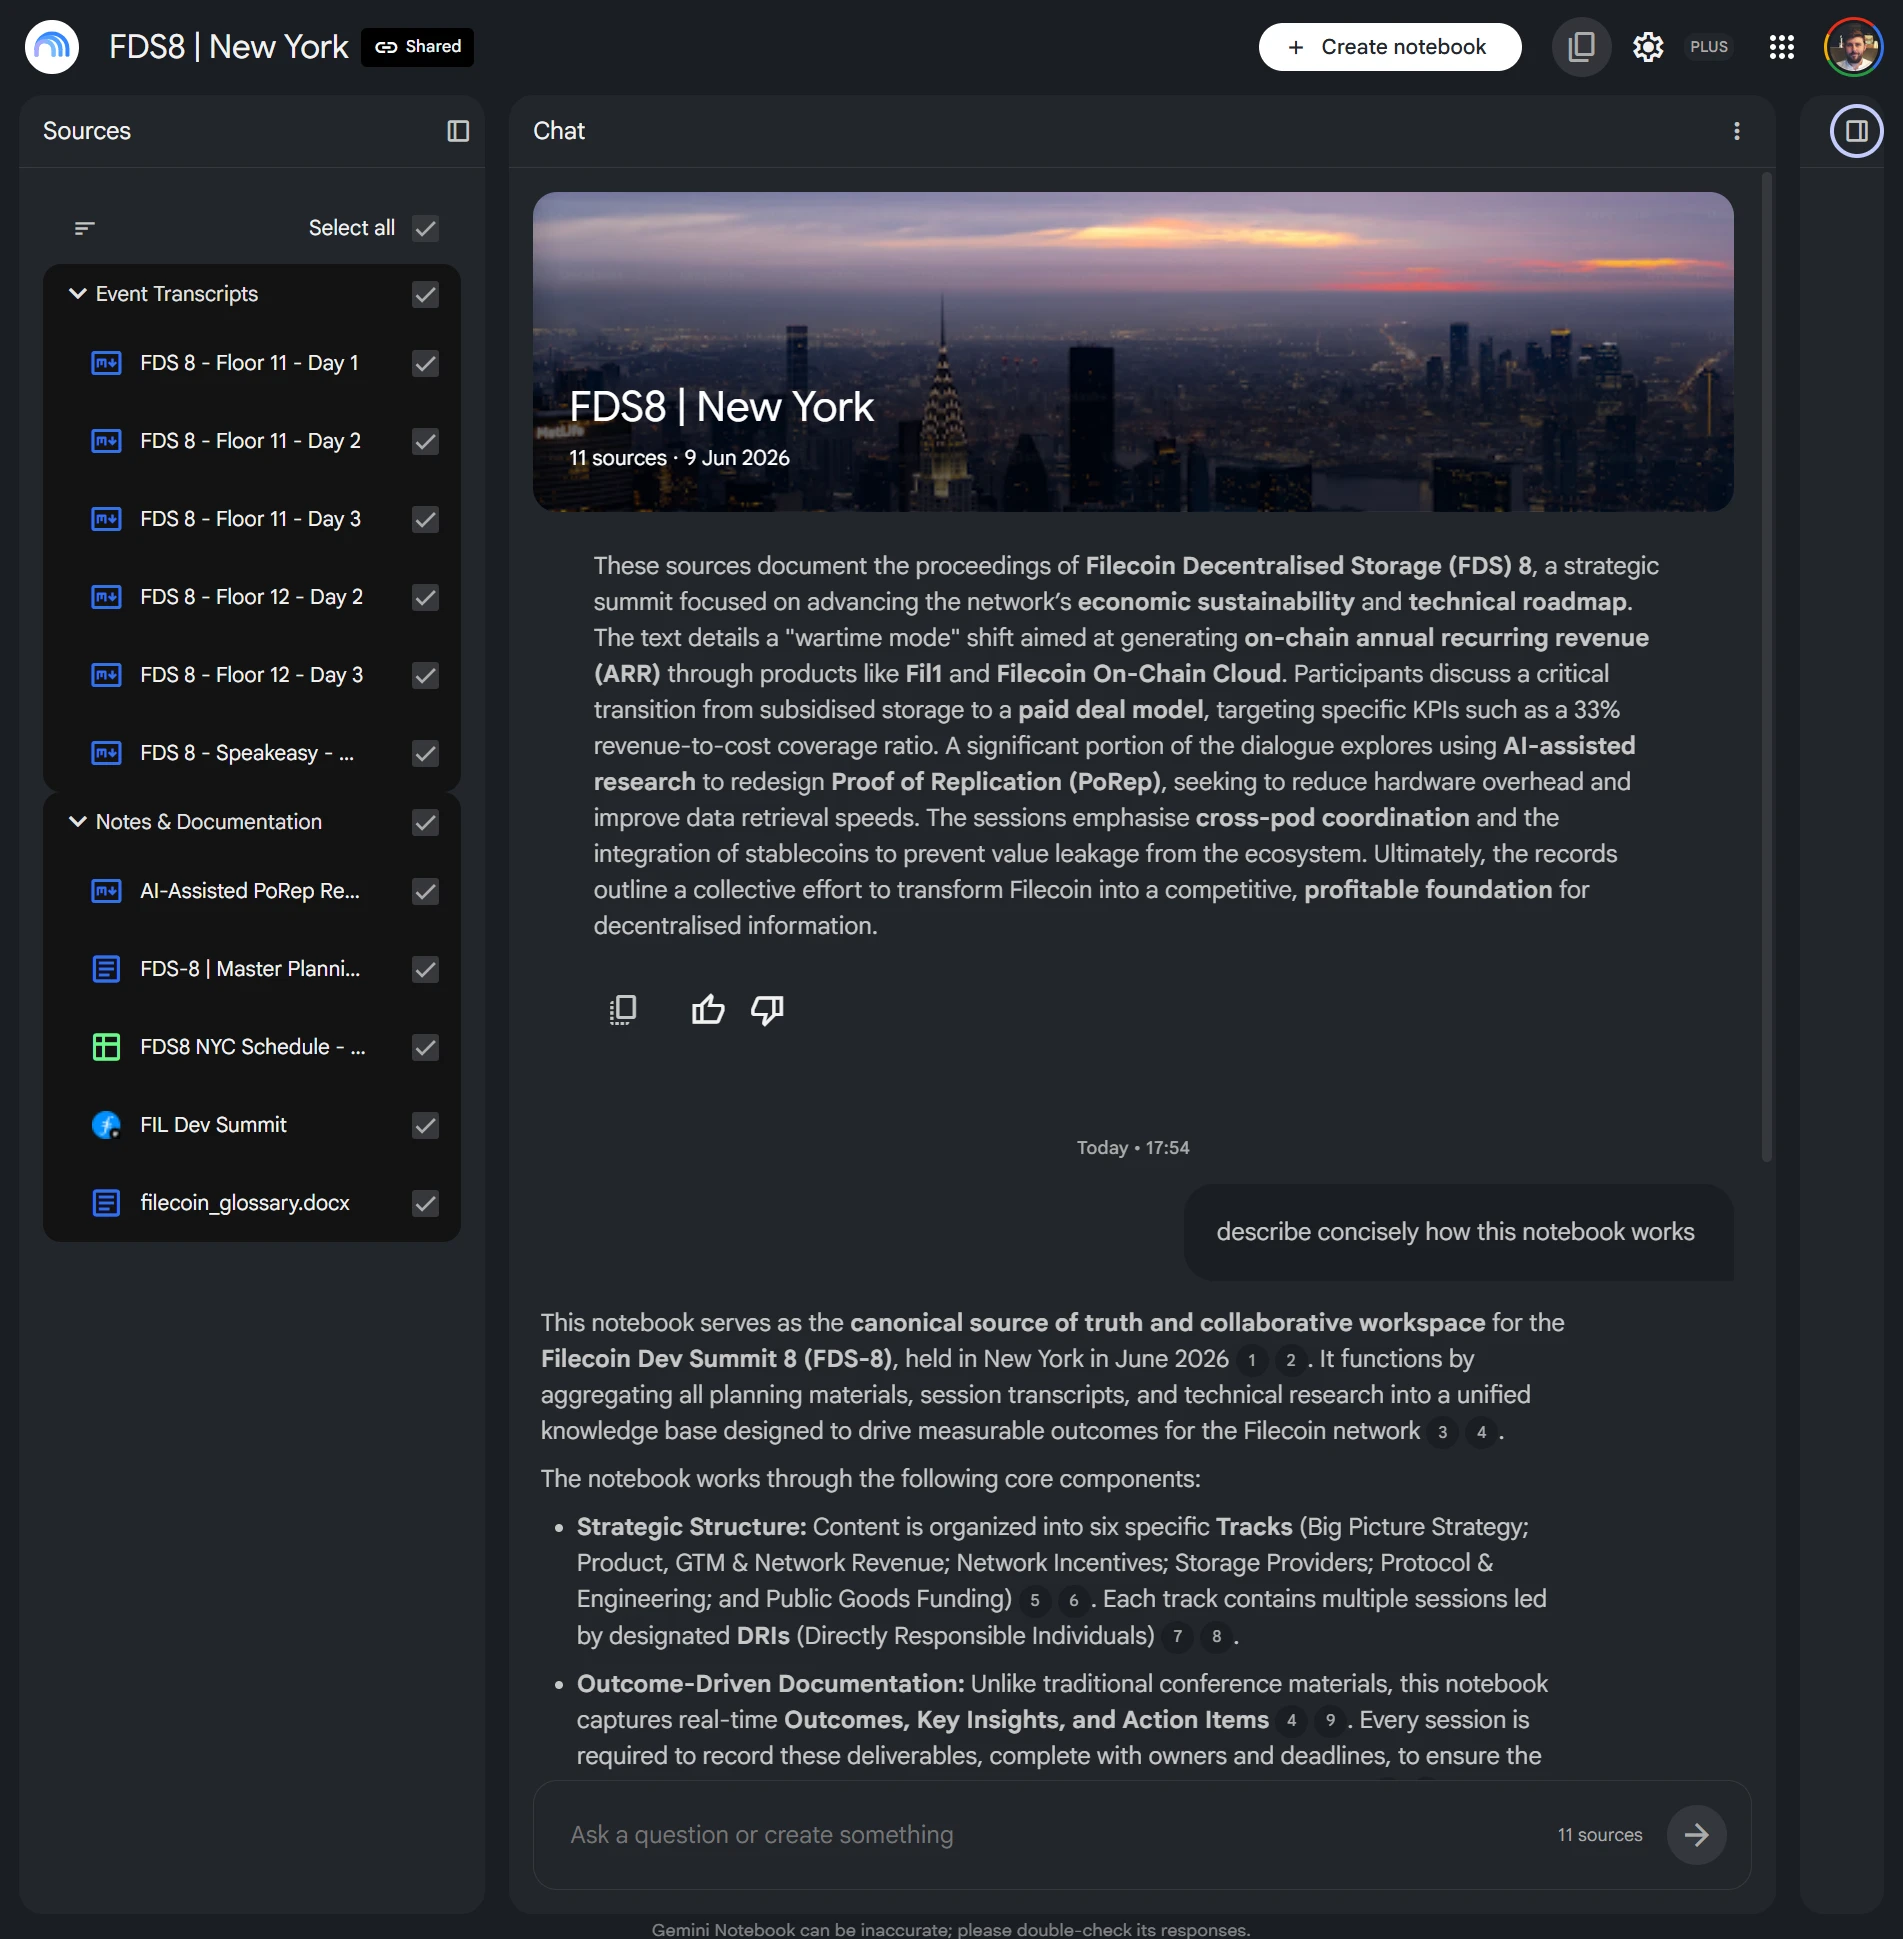Screen dimensions: 1903x1939
Task: Focus the Ask a question input field
Action: (1050, 1835)
